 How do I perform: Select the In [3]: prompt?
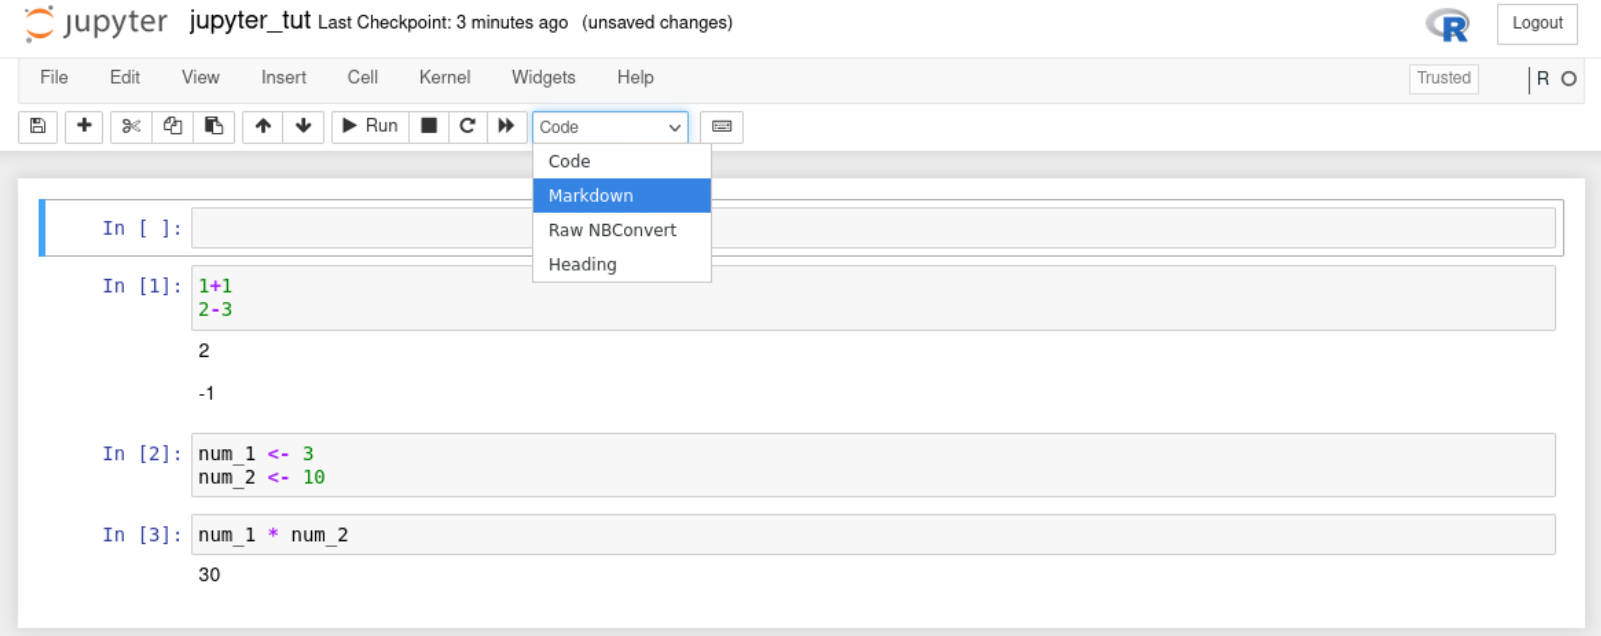(142, 535)
